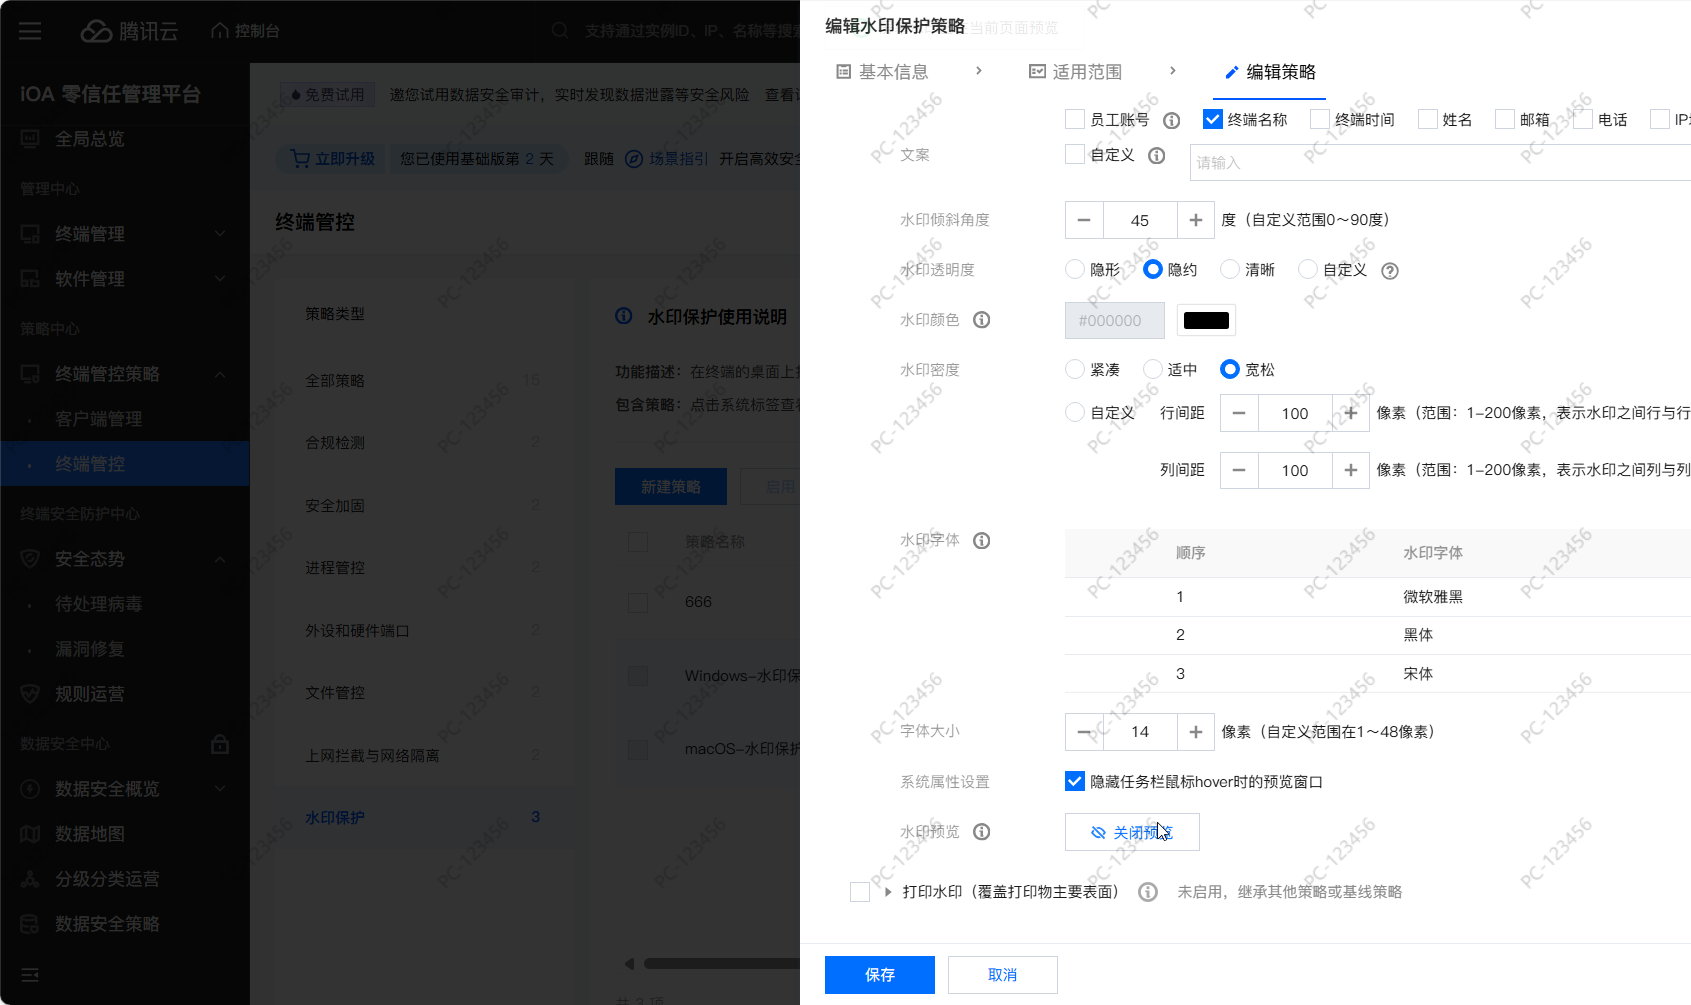Go to the 适用范围 step

(x=1076, y=72)
